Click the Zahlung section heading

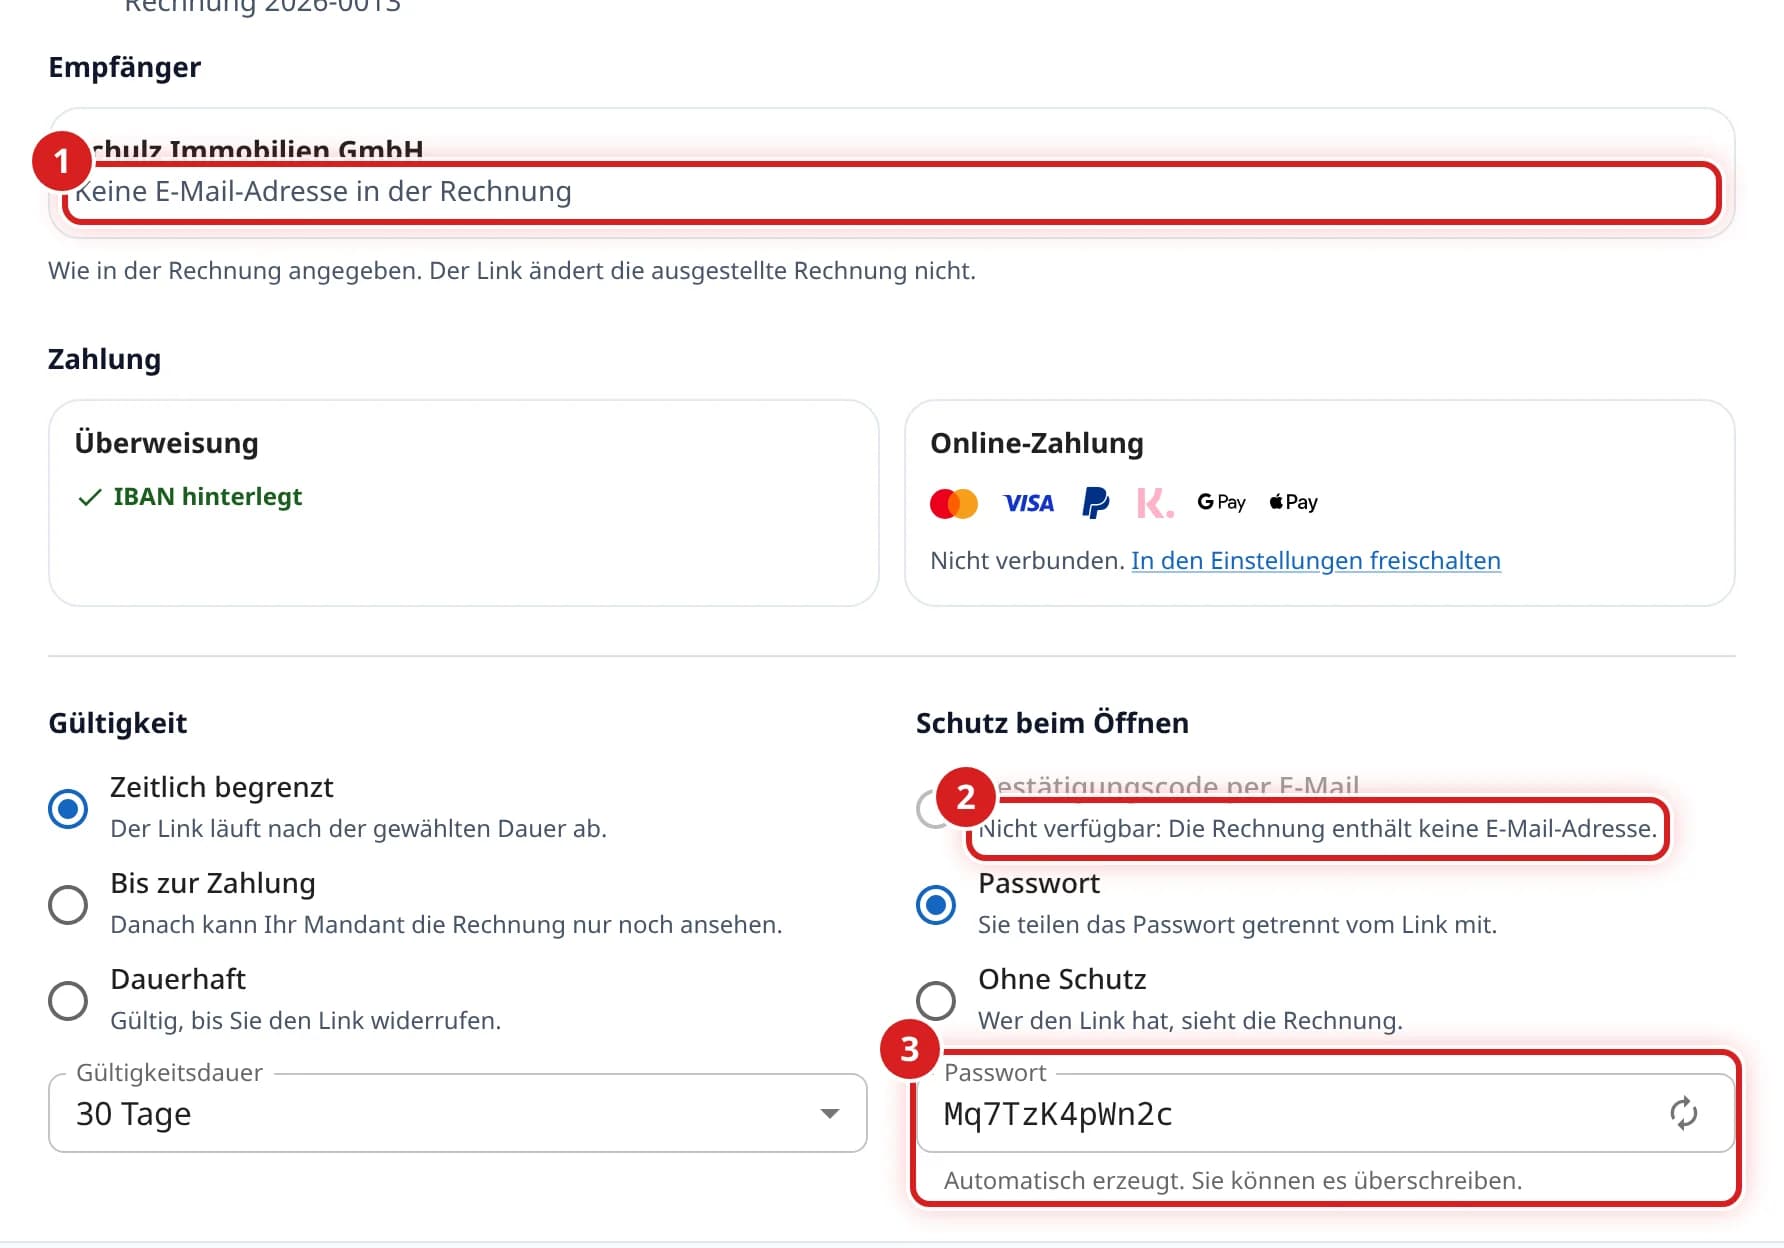pos(104,359)
